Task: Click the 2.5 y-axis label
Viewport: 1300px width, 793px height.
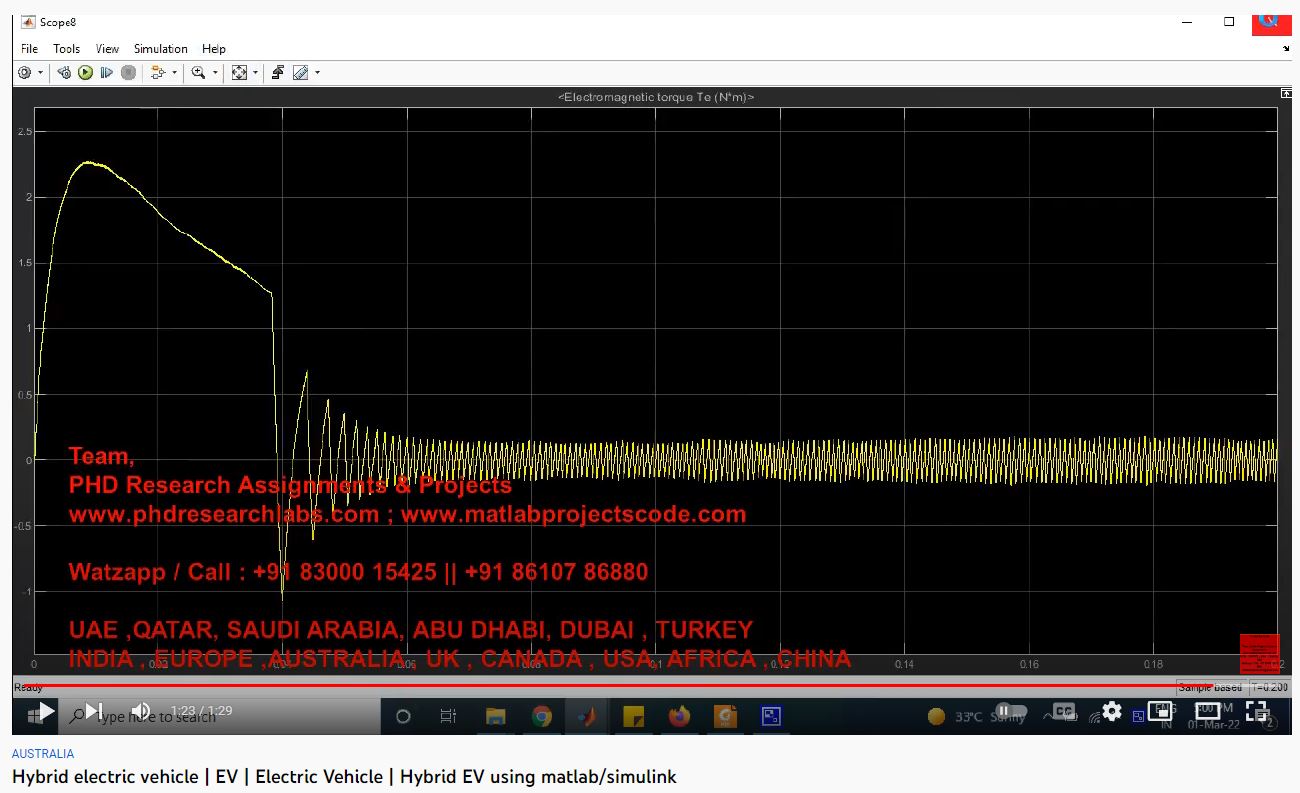Action: [x=25, y=132]
